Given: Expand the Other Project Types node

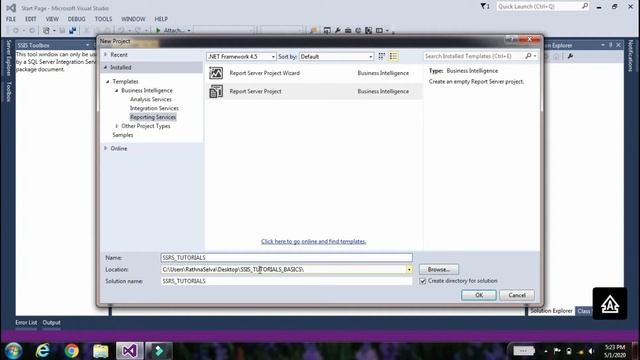Looking at the screenshot, I should pos(116,126).
